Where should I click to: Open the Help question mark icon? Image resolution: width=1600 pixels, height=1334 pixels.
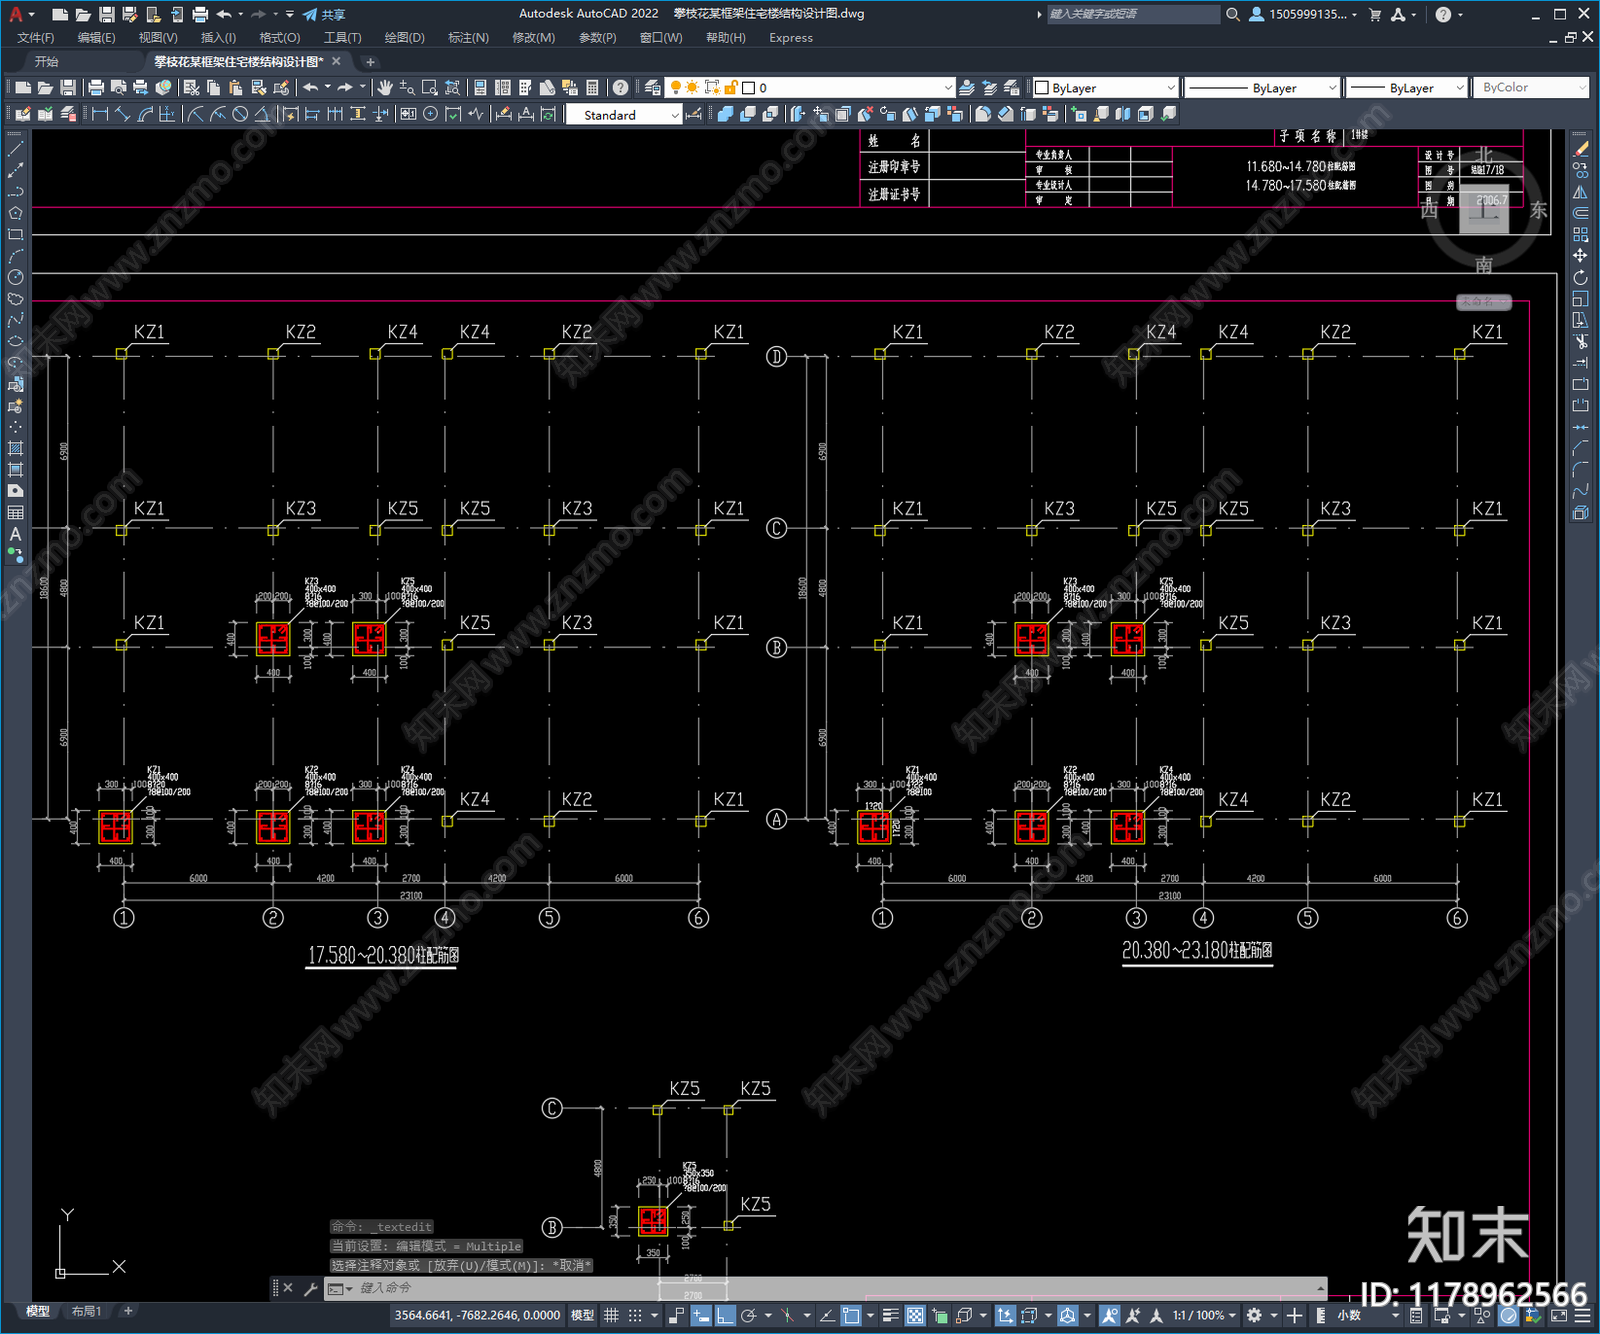click(x=621, y=88)
